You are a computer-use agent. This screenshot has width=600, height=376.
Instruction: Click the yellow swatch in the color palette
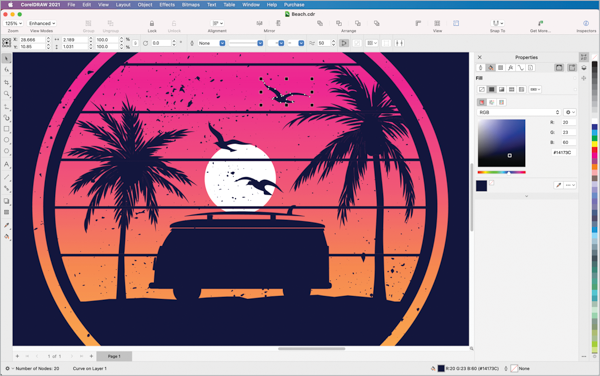pos(594,144)
